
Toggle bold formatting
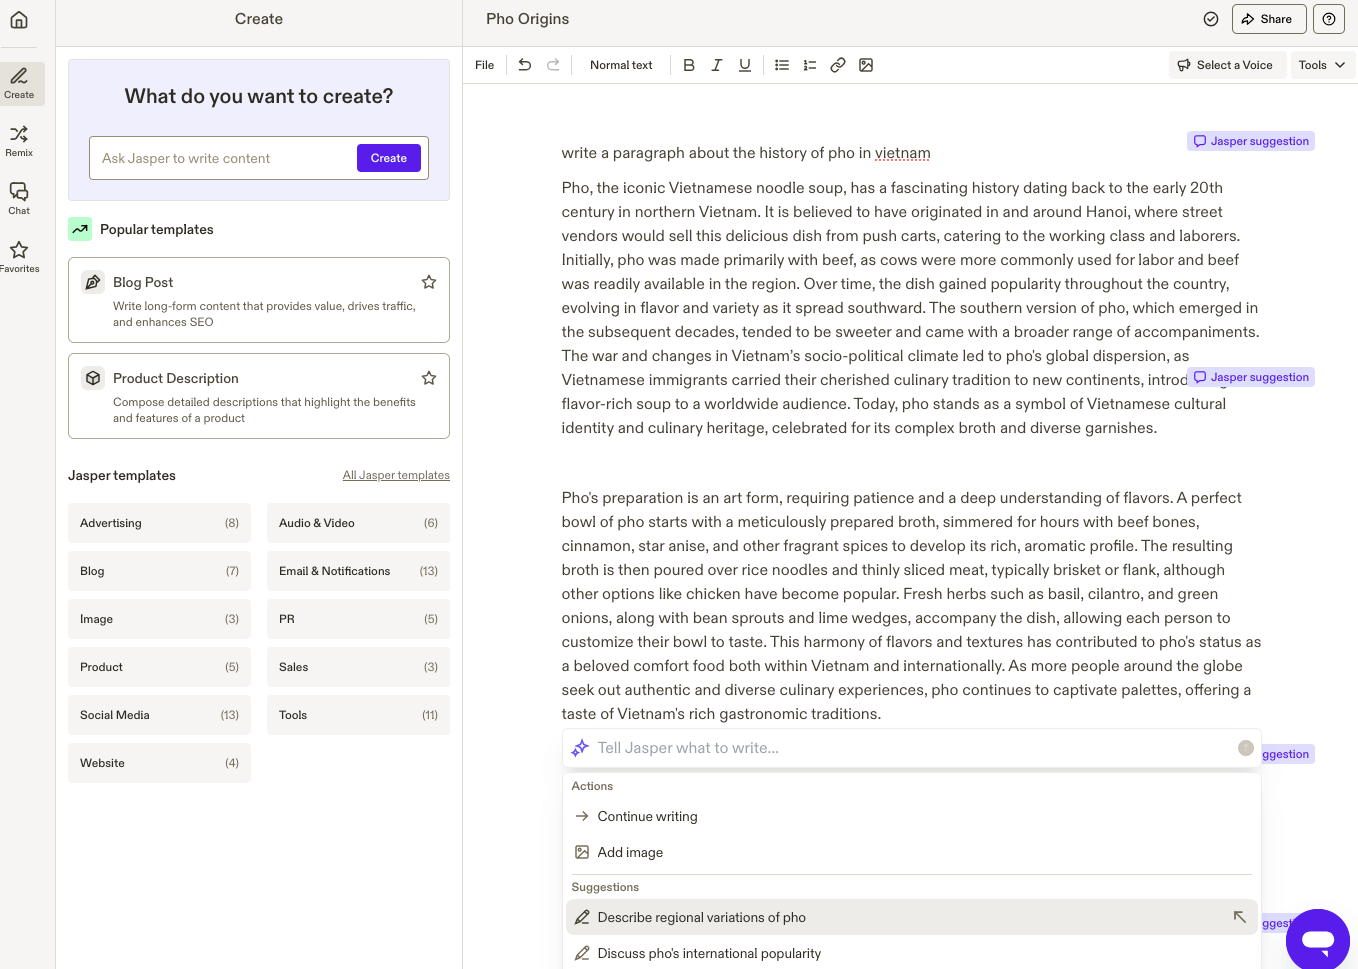[689, 65]
